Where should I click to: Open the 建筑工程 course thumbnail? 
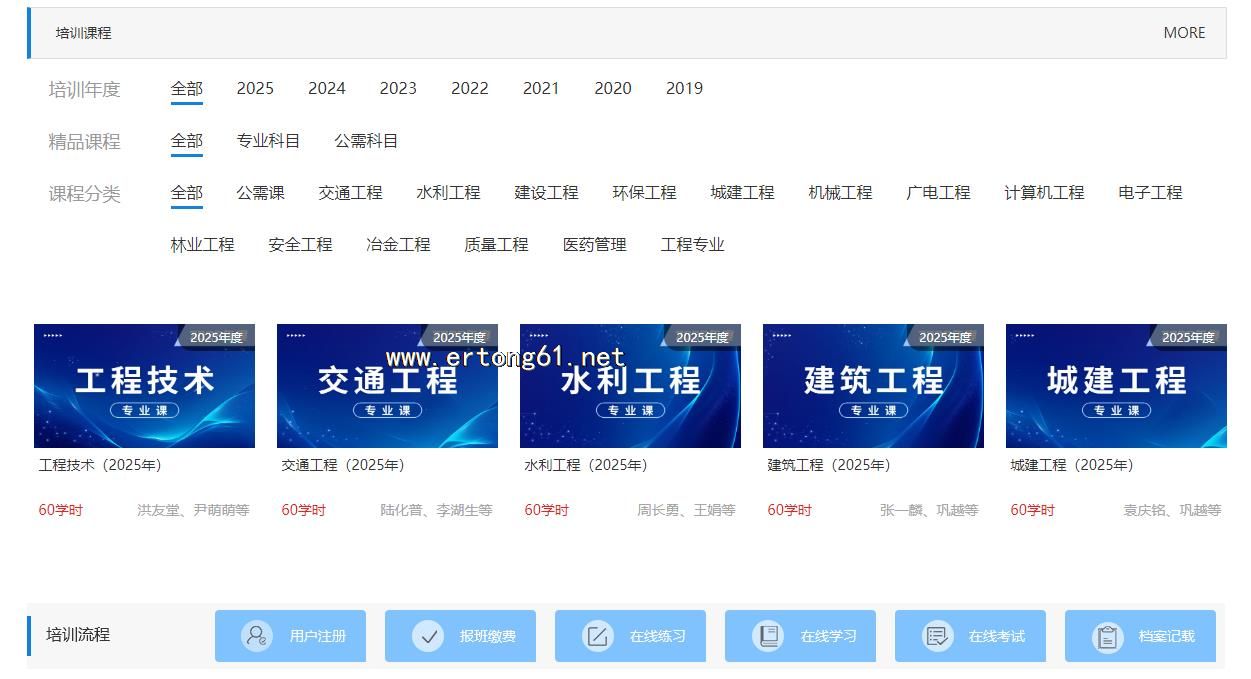pos(873,385)
